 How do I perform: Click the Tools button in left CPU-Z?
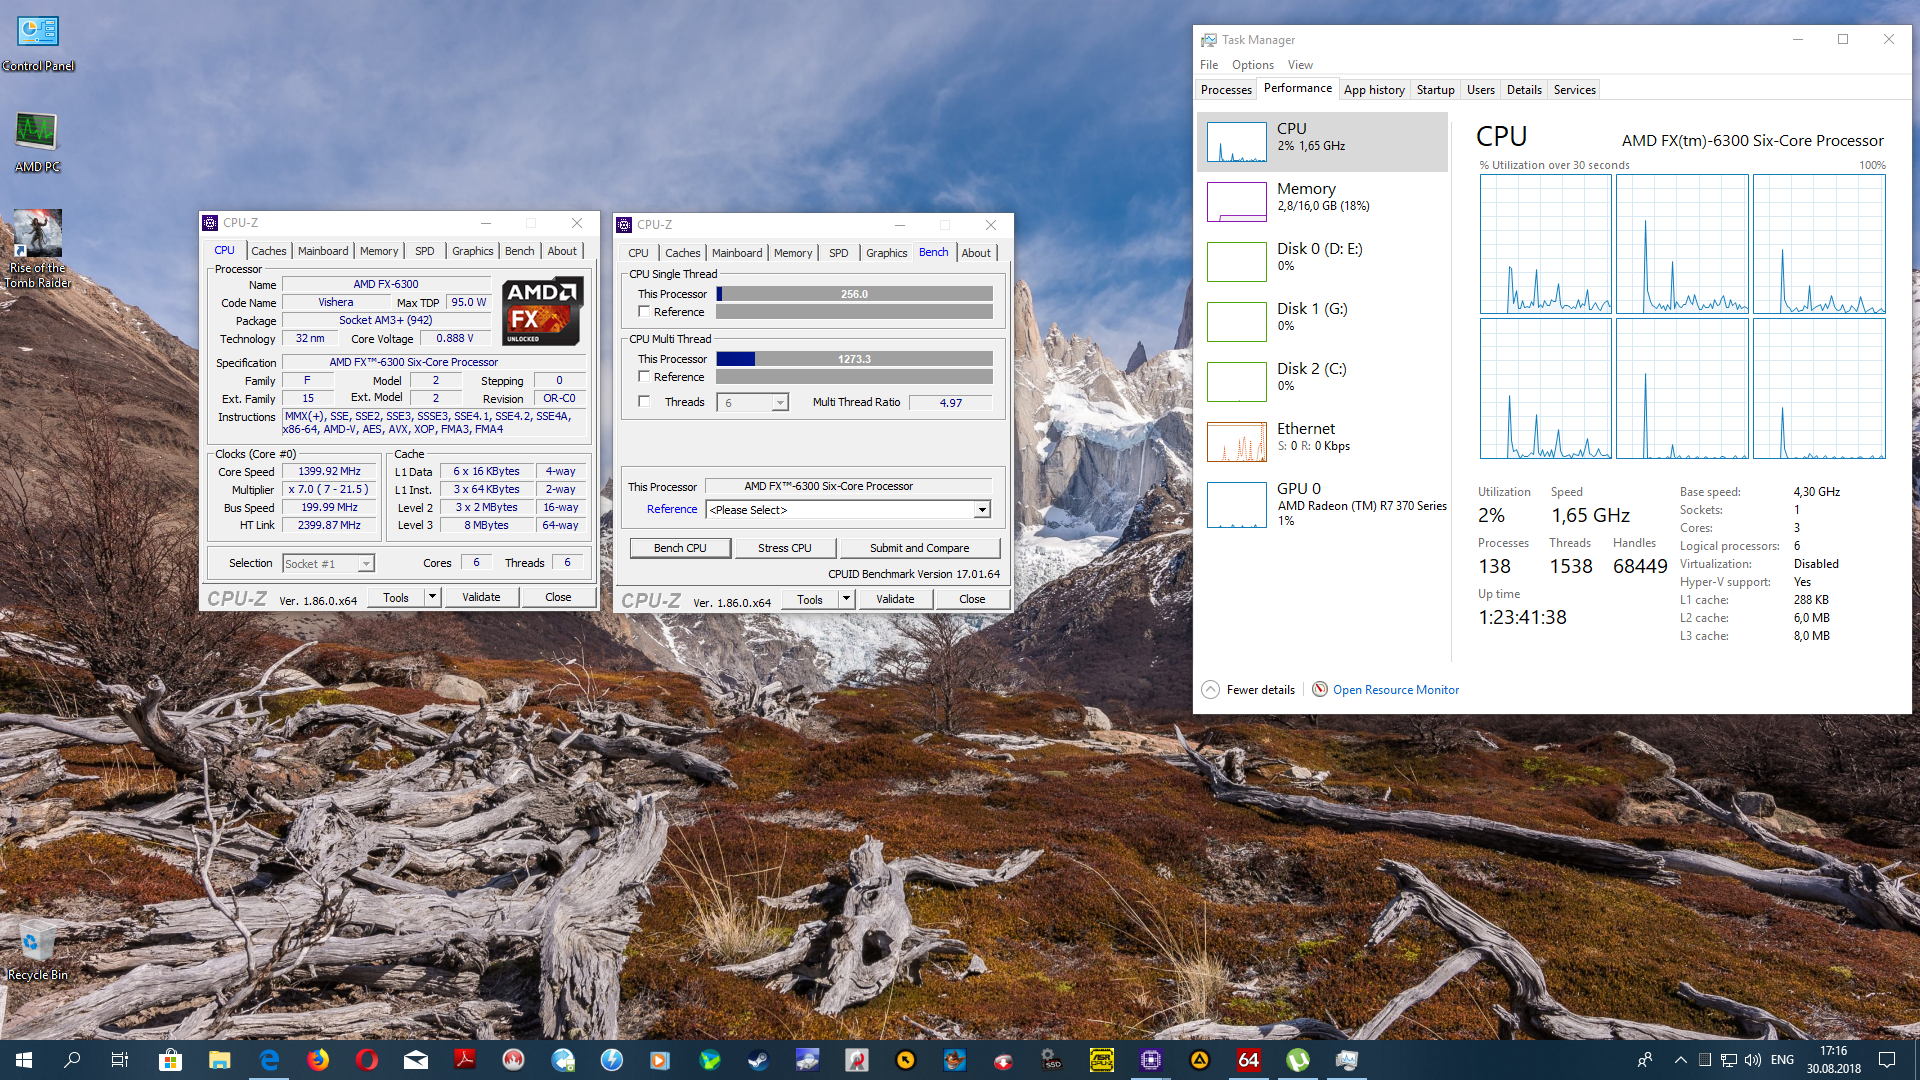coord(396,597)
